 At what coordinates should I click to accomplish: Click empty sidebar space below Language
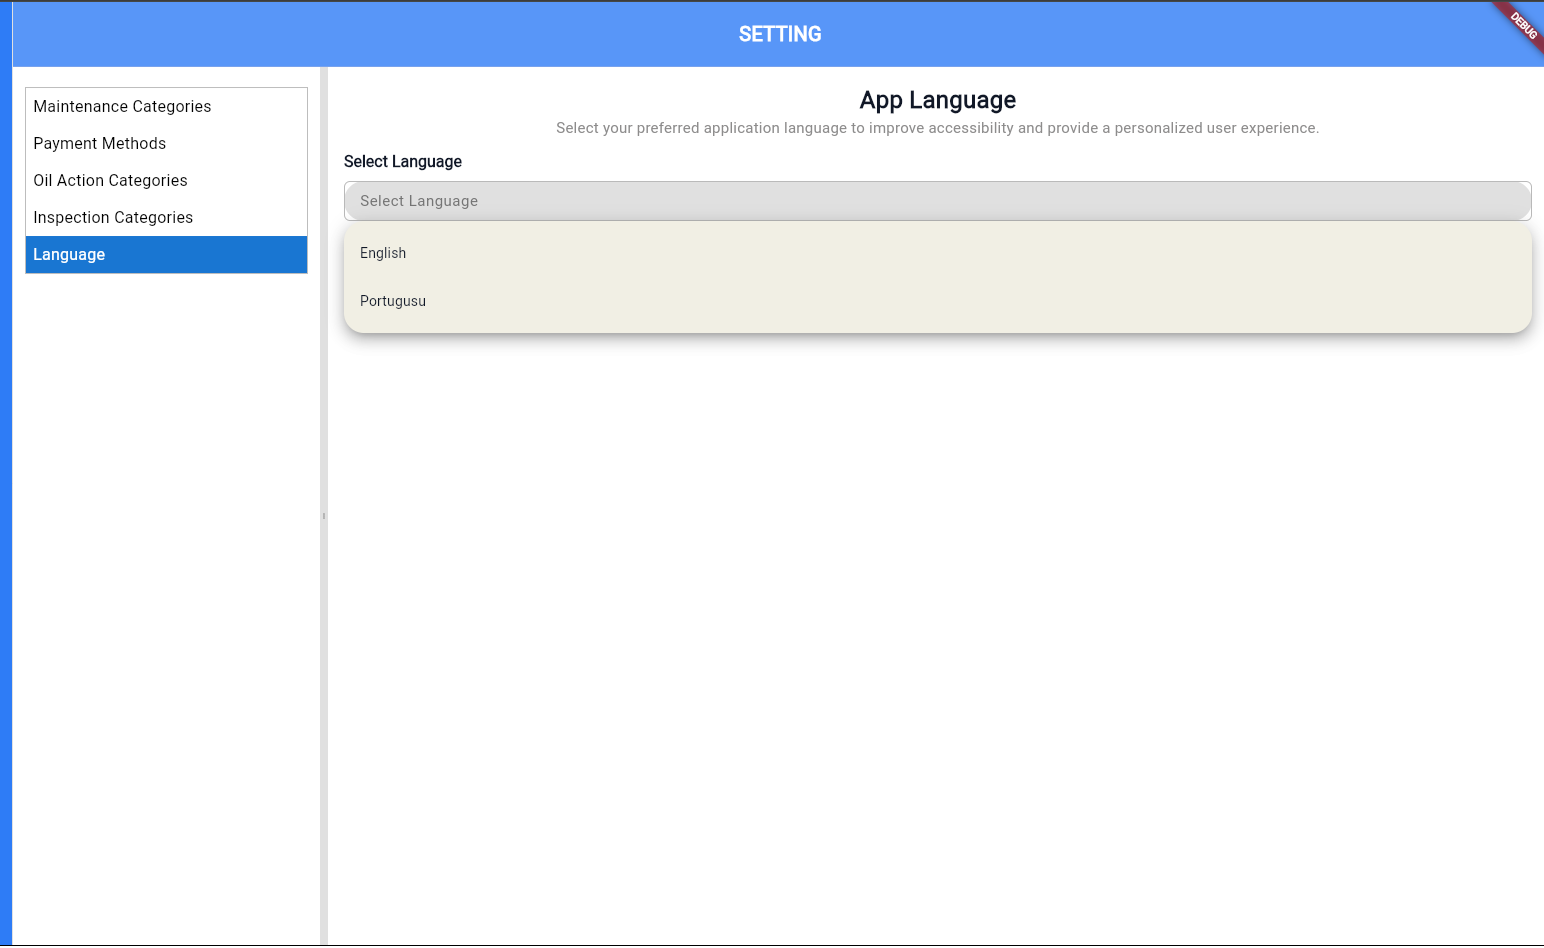click(166, 600)
